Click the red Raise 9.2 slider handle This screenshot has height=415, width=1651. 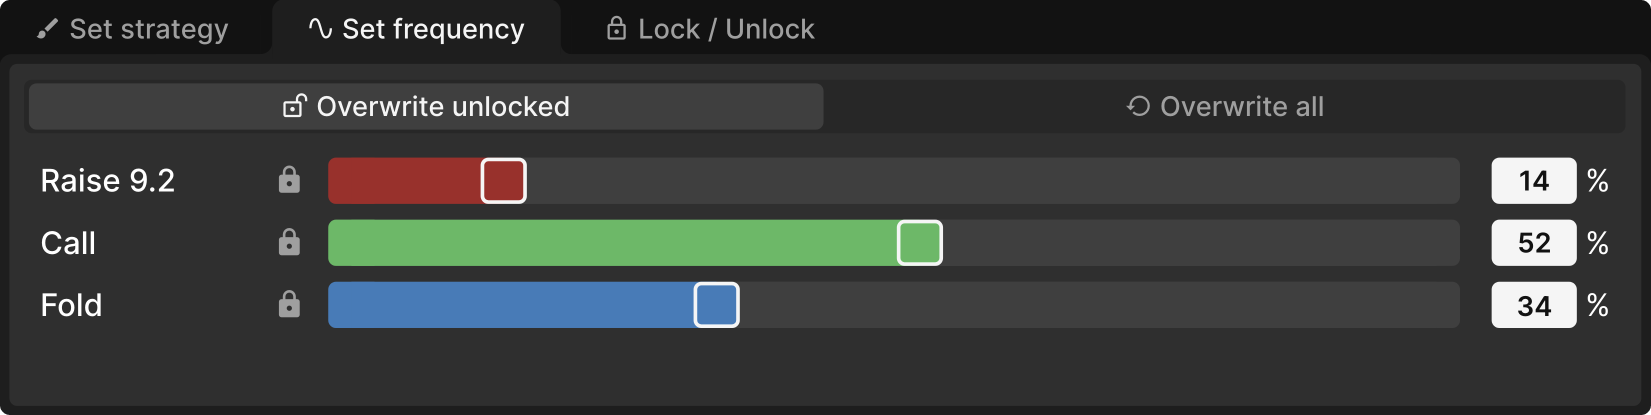[x=503, y=181]
